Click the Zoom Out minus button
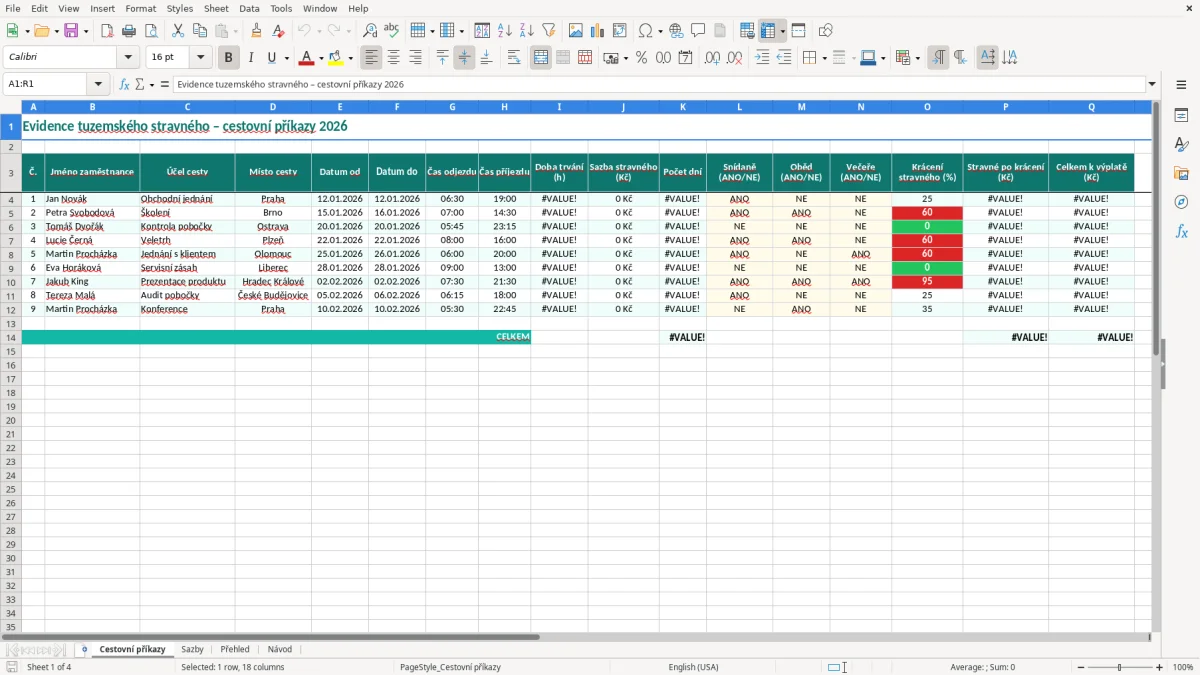This screenshot has width=1200, height=675. (1080, 667)
